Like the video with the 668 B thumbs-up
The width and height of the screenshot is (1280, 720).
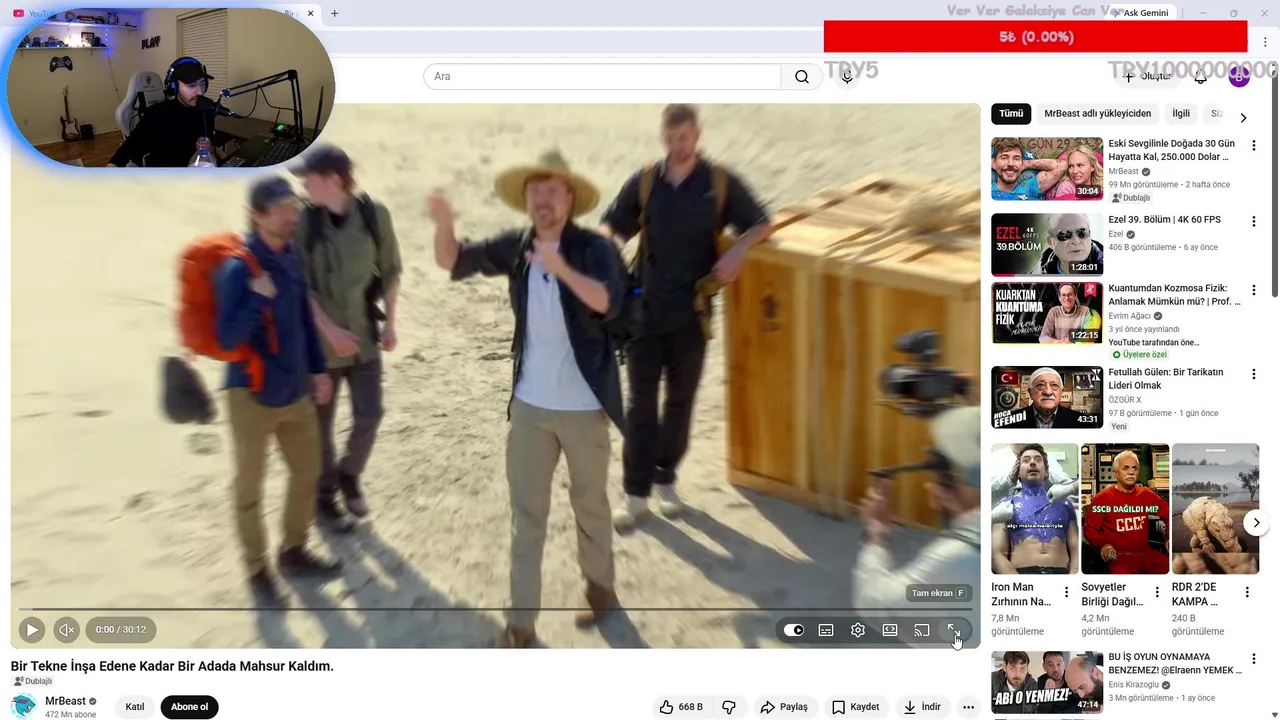681,707
